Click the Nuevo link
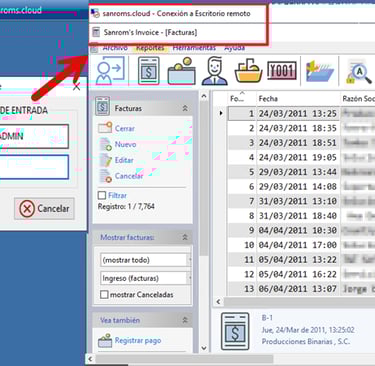 (x=125, y=144)
